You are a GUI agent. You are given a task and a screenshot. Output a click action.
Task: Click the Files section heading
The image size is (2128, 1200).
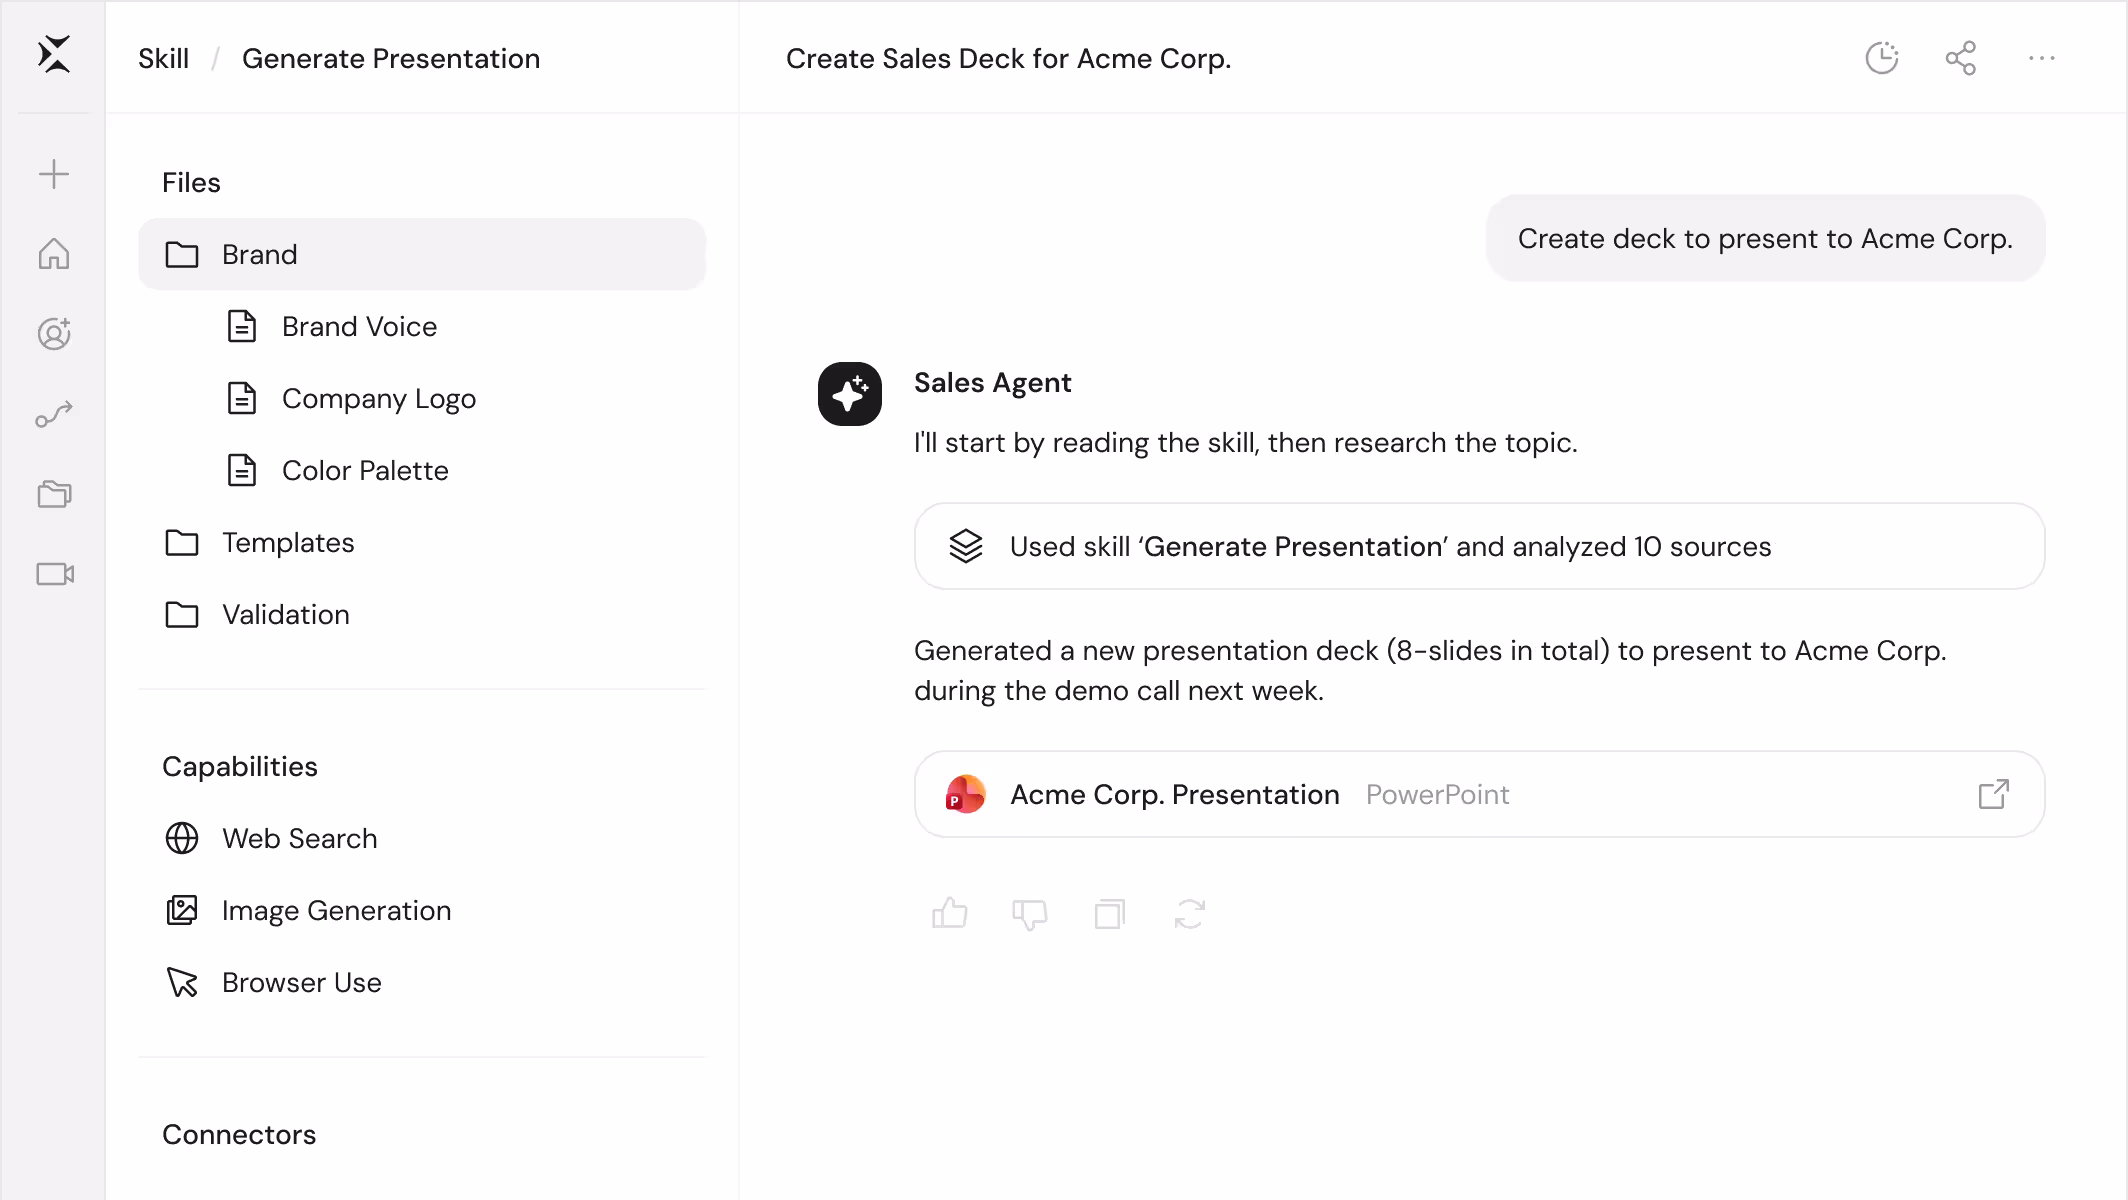(x=191, y=182)
